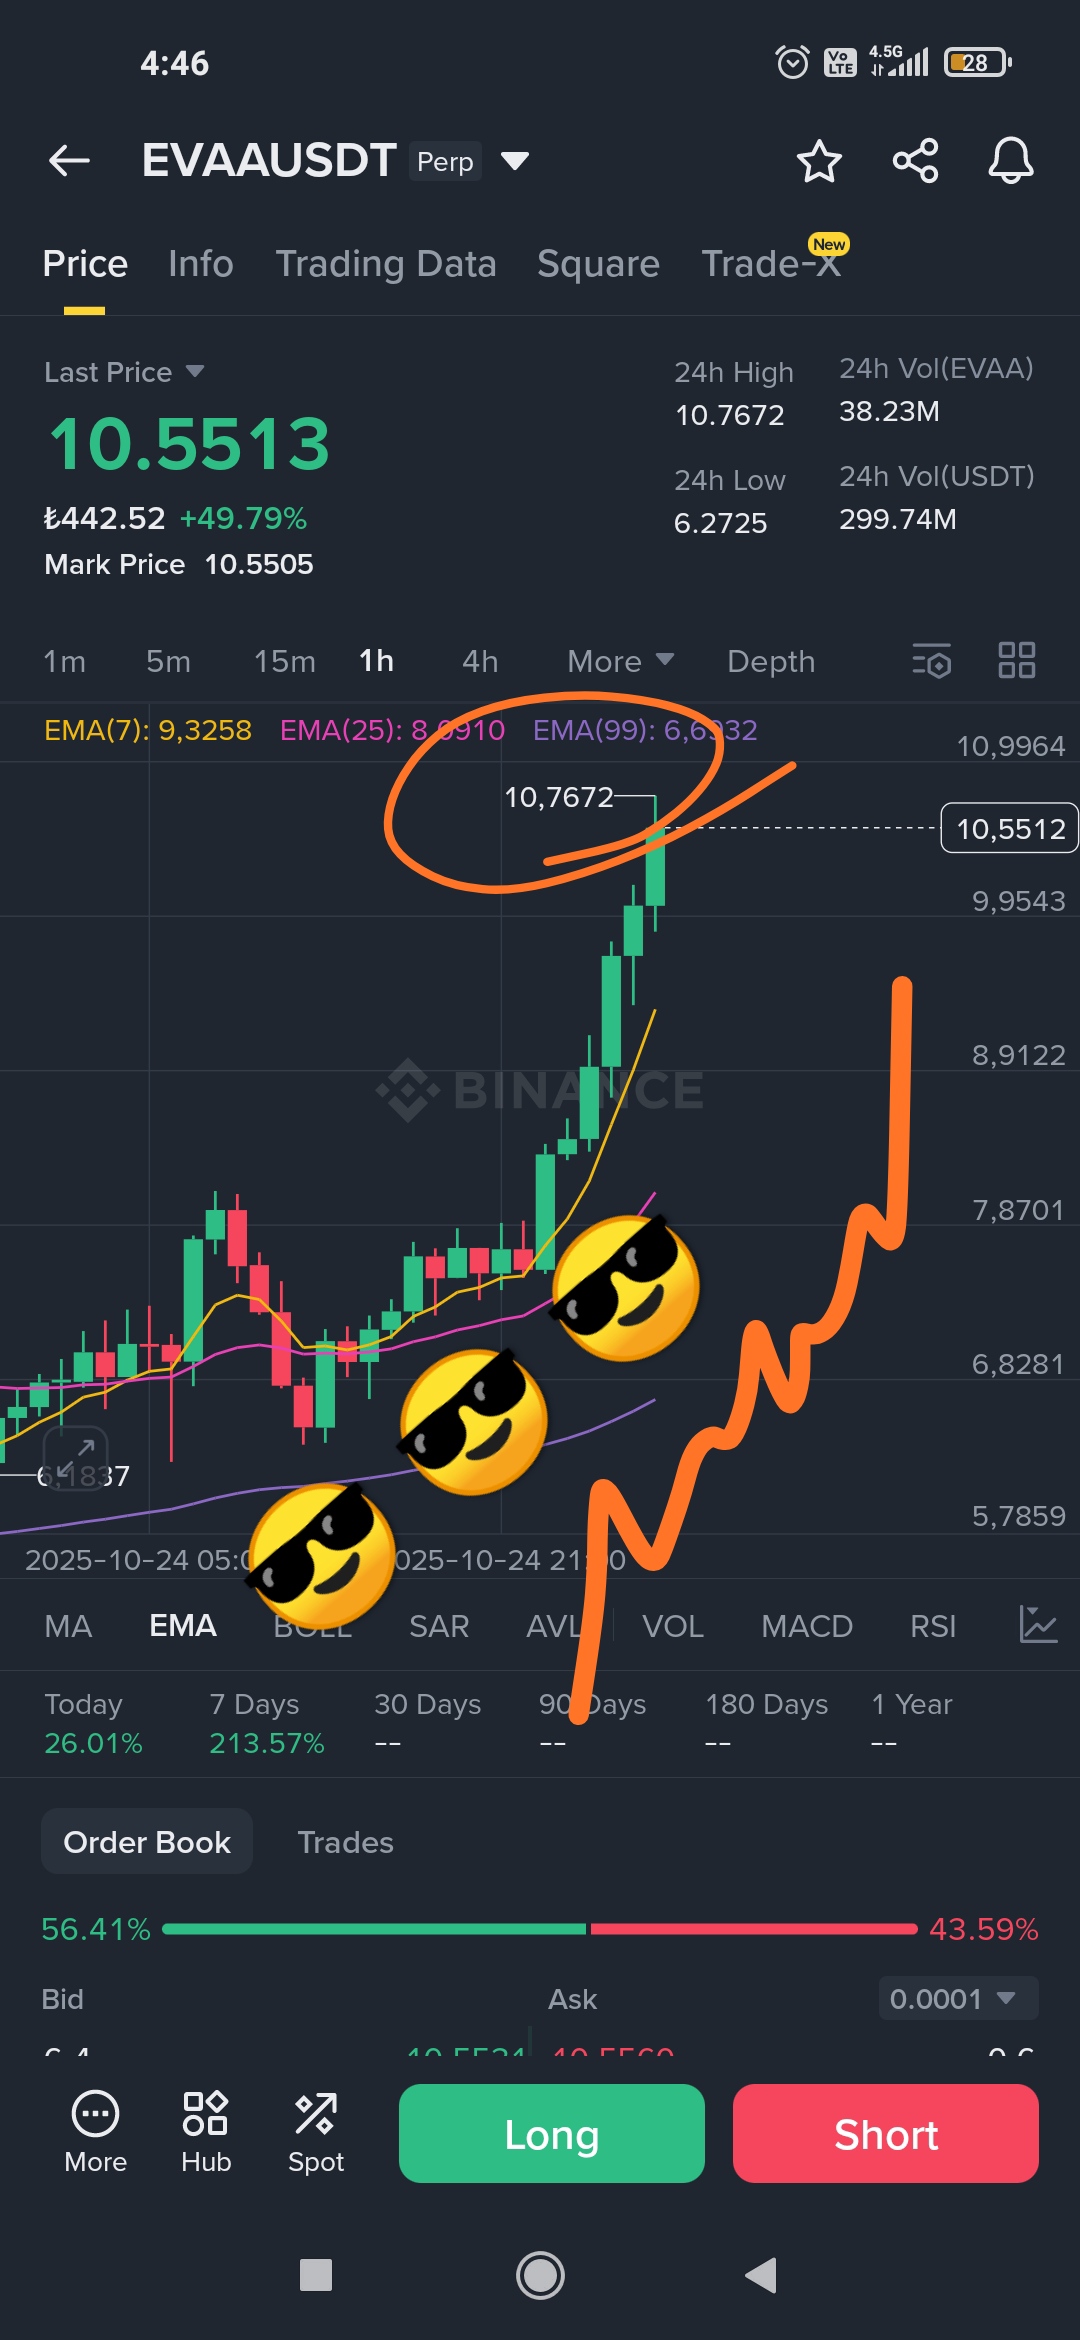Open the chart grid layout icon
The image size is (1080, 2340).
coord(1017,661)
